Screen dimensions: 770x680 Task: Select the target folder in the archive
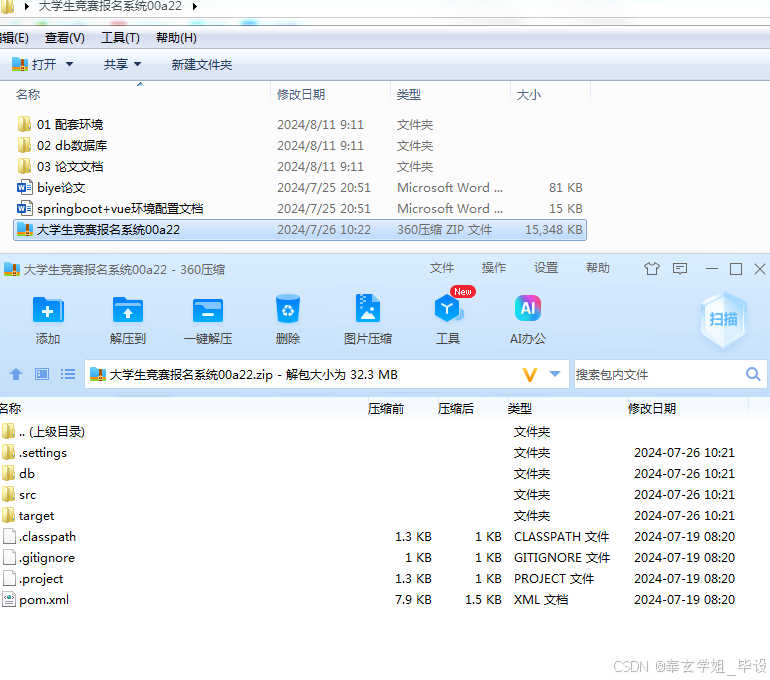(x=28, y=516)
